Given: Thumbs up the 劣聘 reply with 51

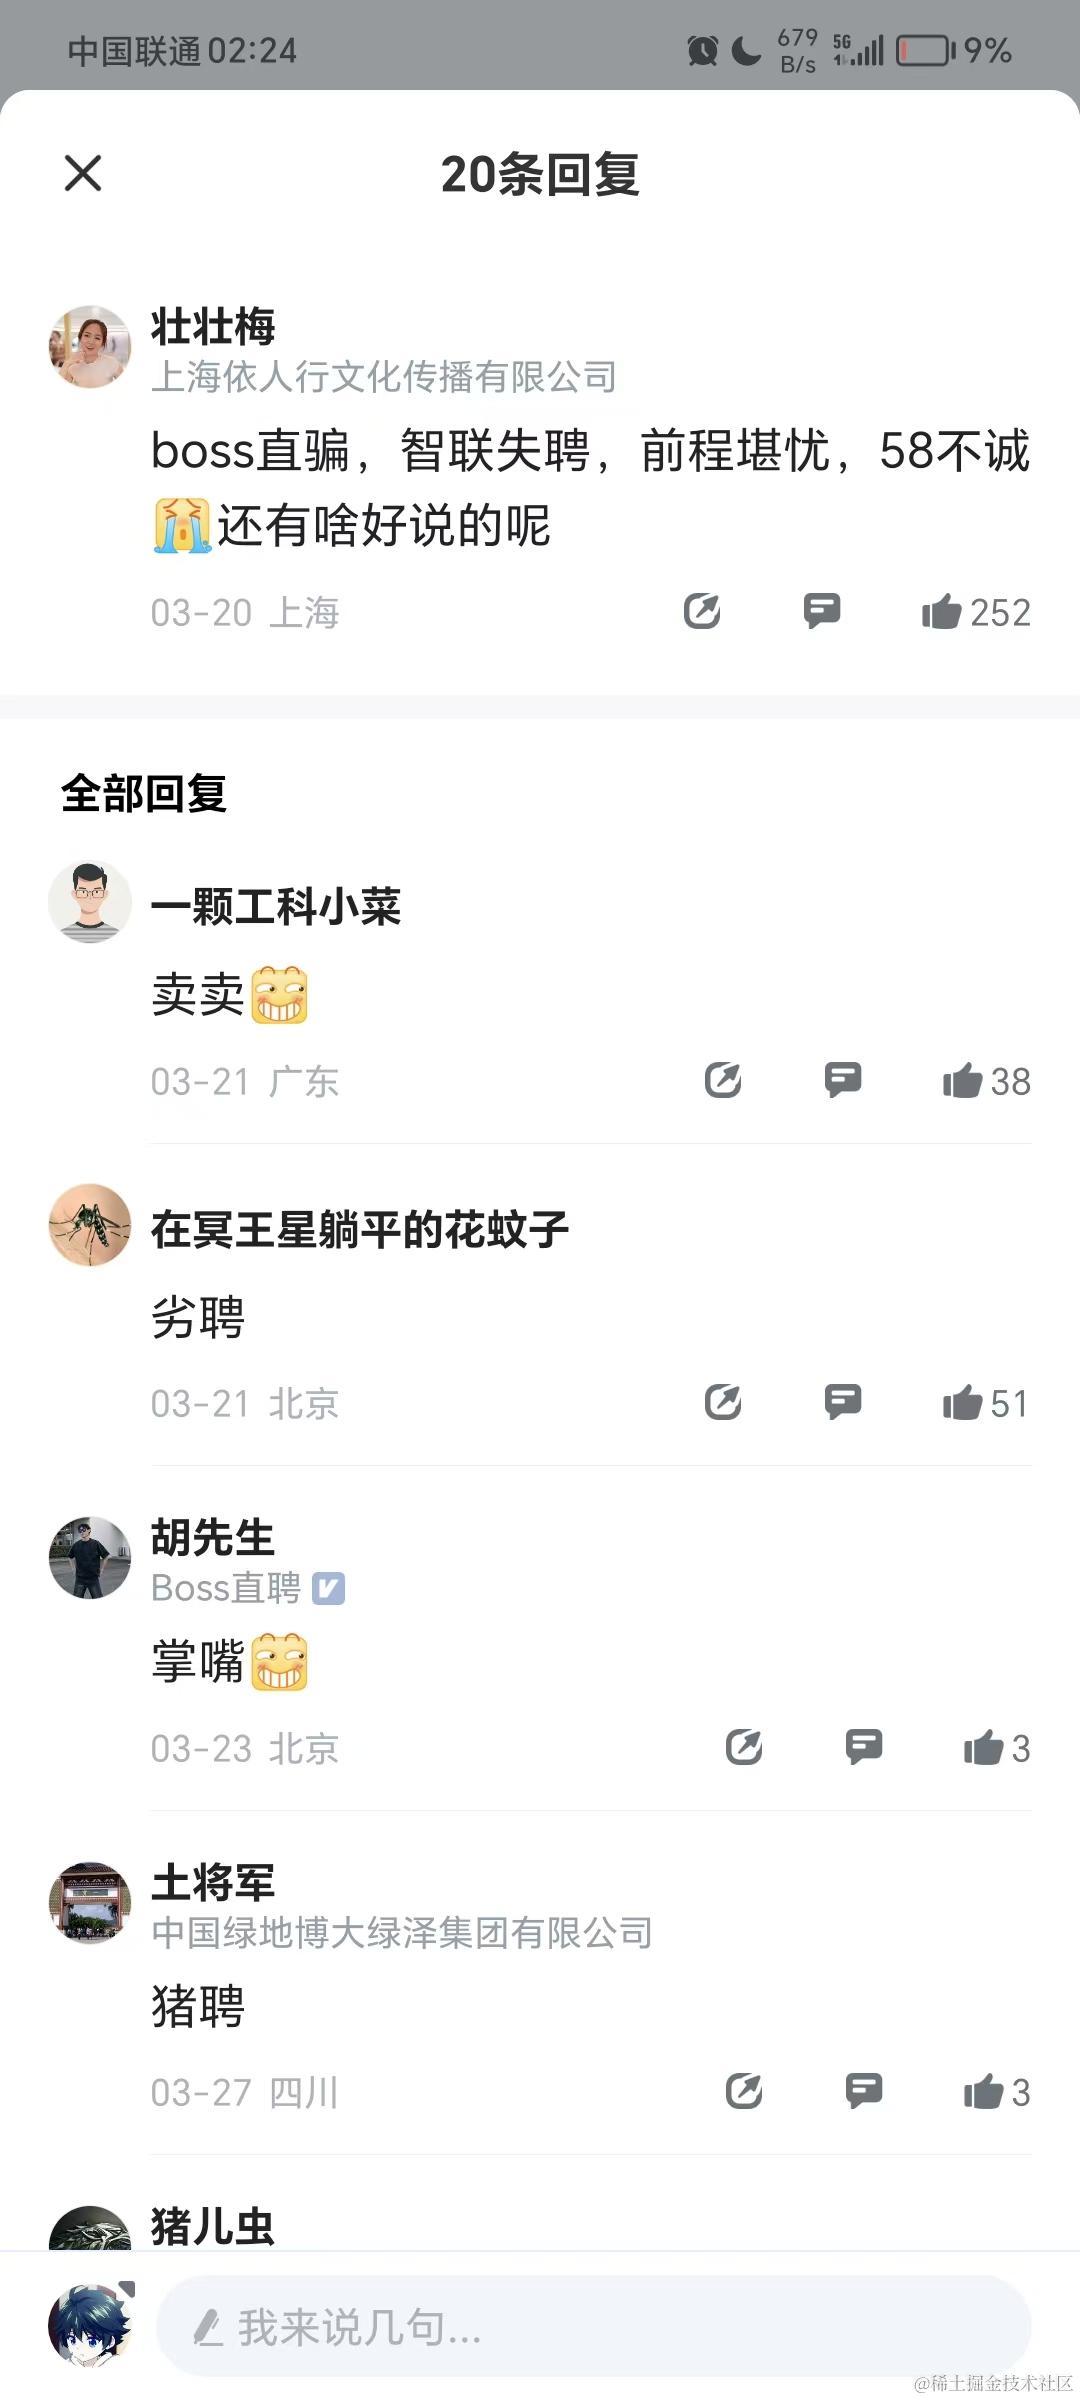Looking at the screenshot, I should [x=986, y=1402].
